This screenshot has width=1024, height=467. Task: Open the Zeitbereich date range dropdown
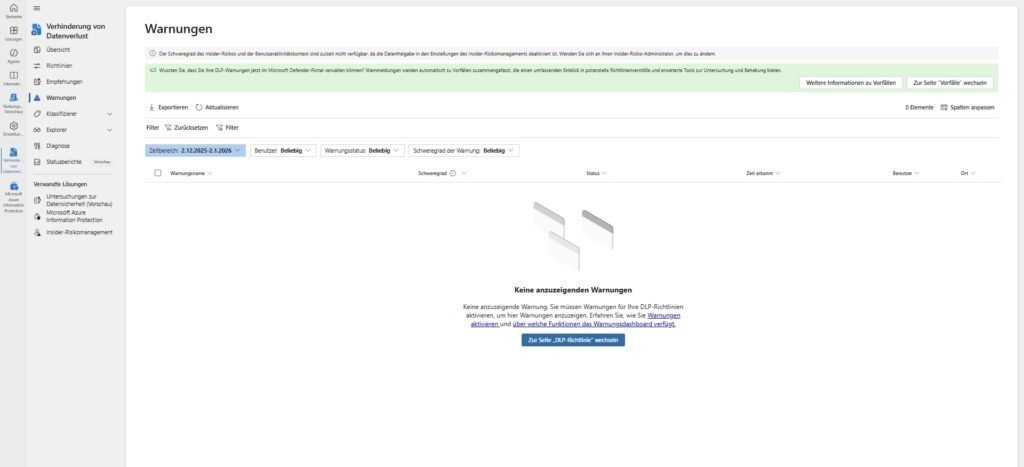(x=195, y=150)
